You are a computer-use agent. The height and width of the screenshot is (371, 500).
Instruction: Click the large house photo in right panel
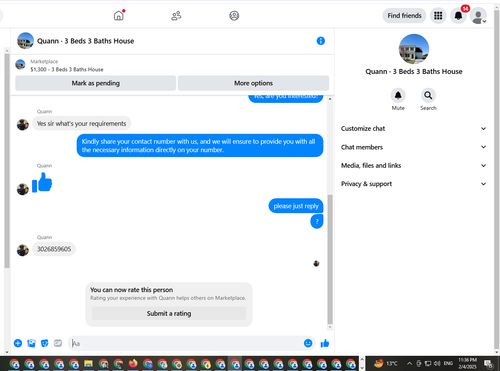tap(414, 49)
